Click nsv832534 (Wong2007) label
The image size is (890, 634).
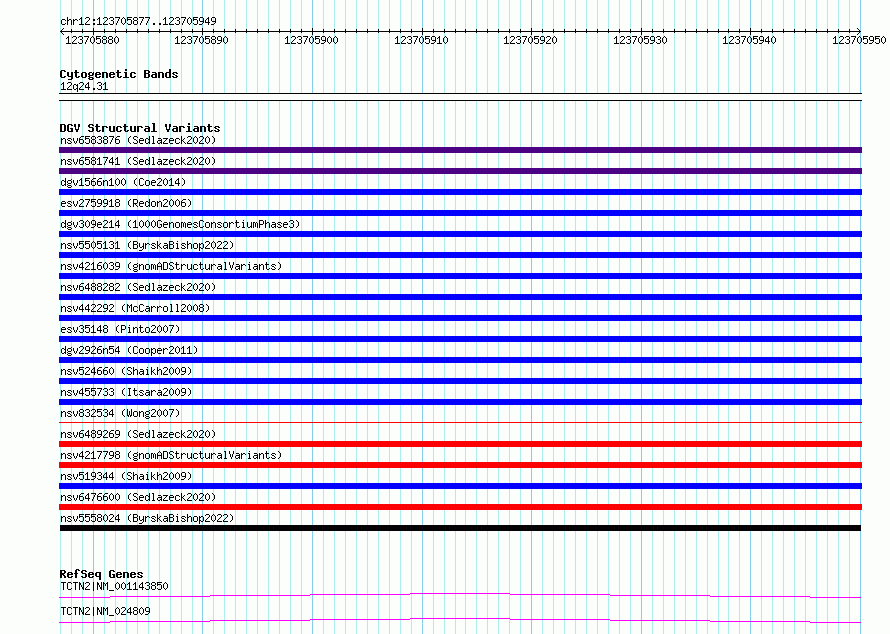click(120, 413)
